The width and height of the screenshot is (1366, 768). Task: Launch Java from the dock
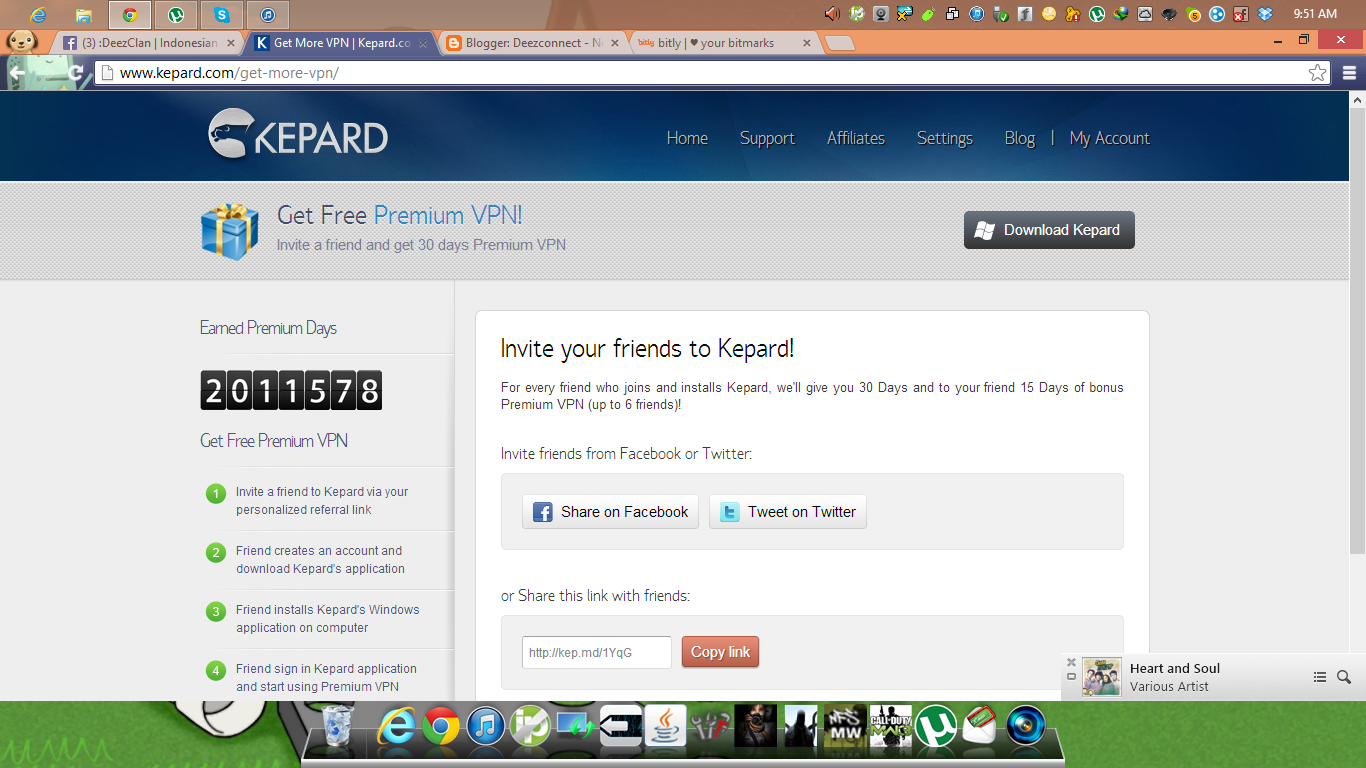point(664,726)
